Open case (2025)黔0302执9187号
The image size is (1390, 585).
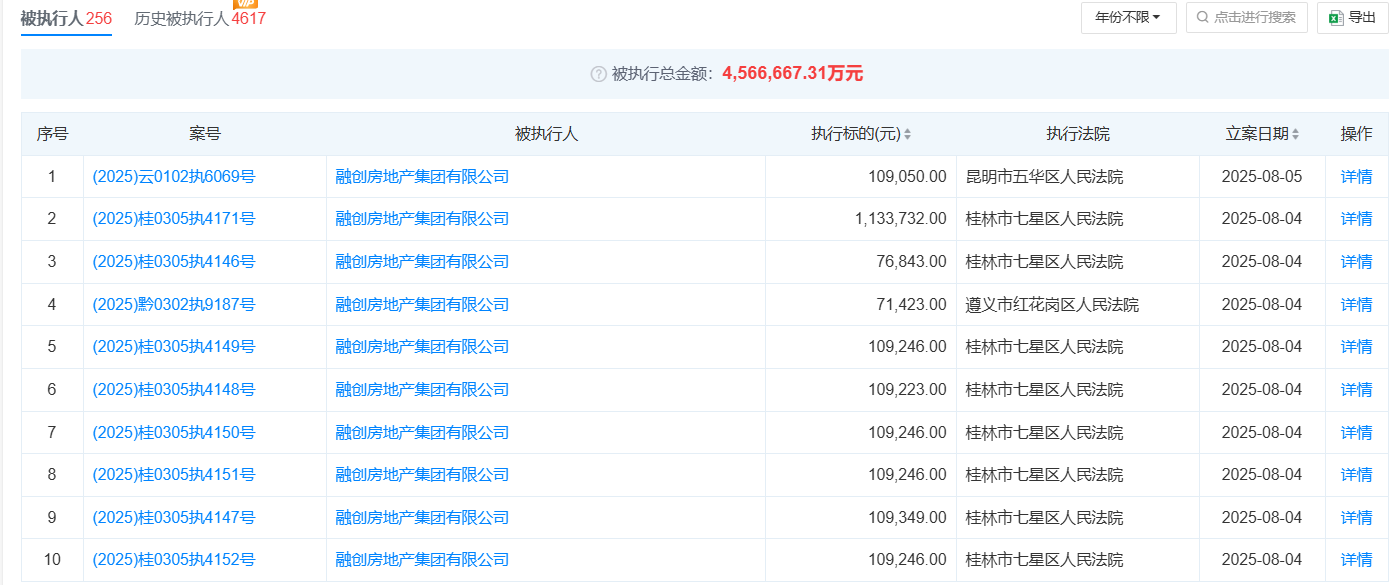click(x=174, y=305)
